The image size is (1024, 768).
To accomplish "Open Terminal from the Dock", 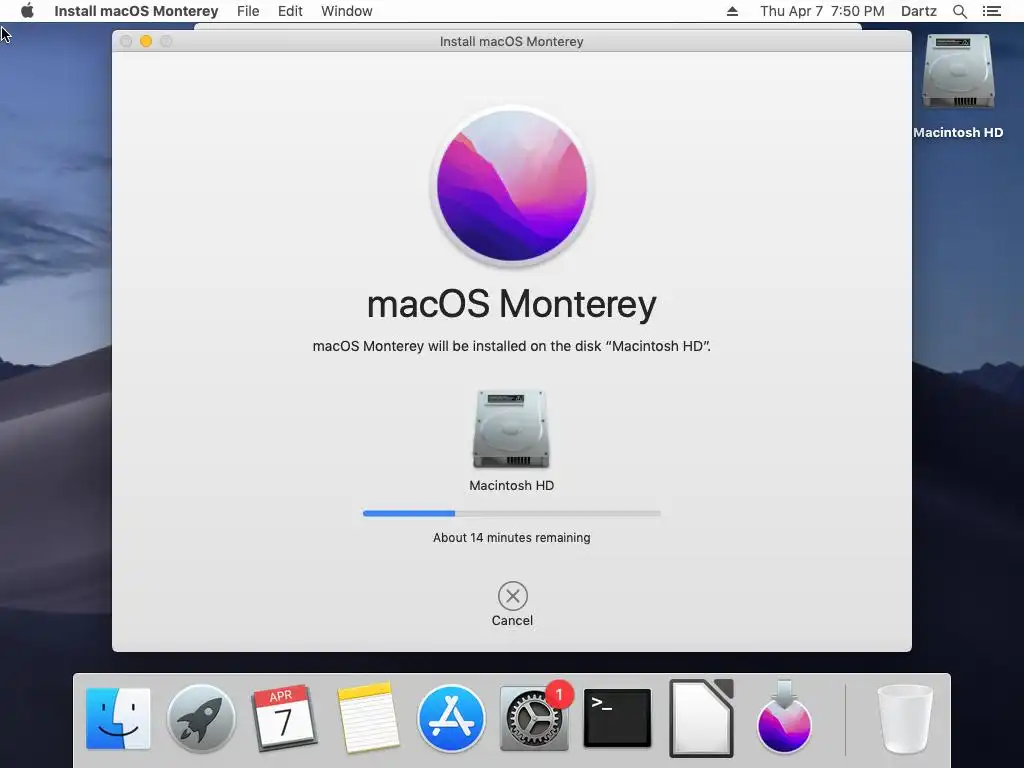I will pos(617,718).
